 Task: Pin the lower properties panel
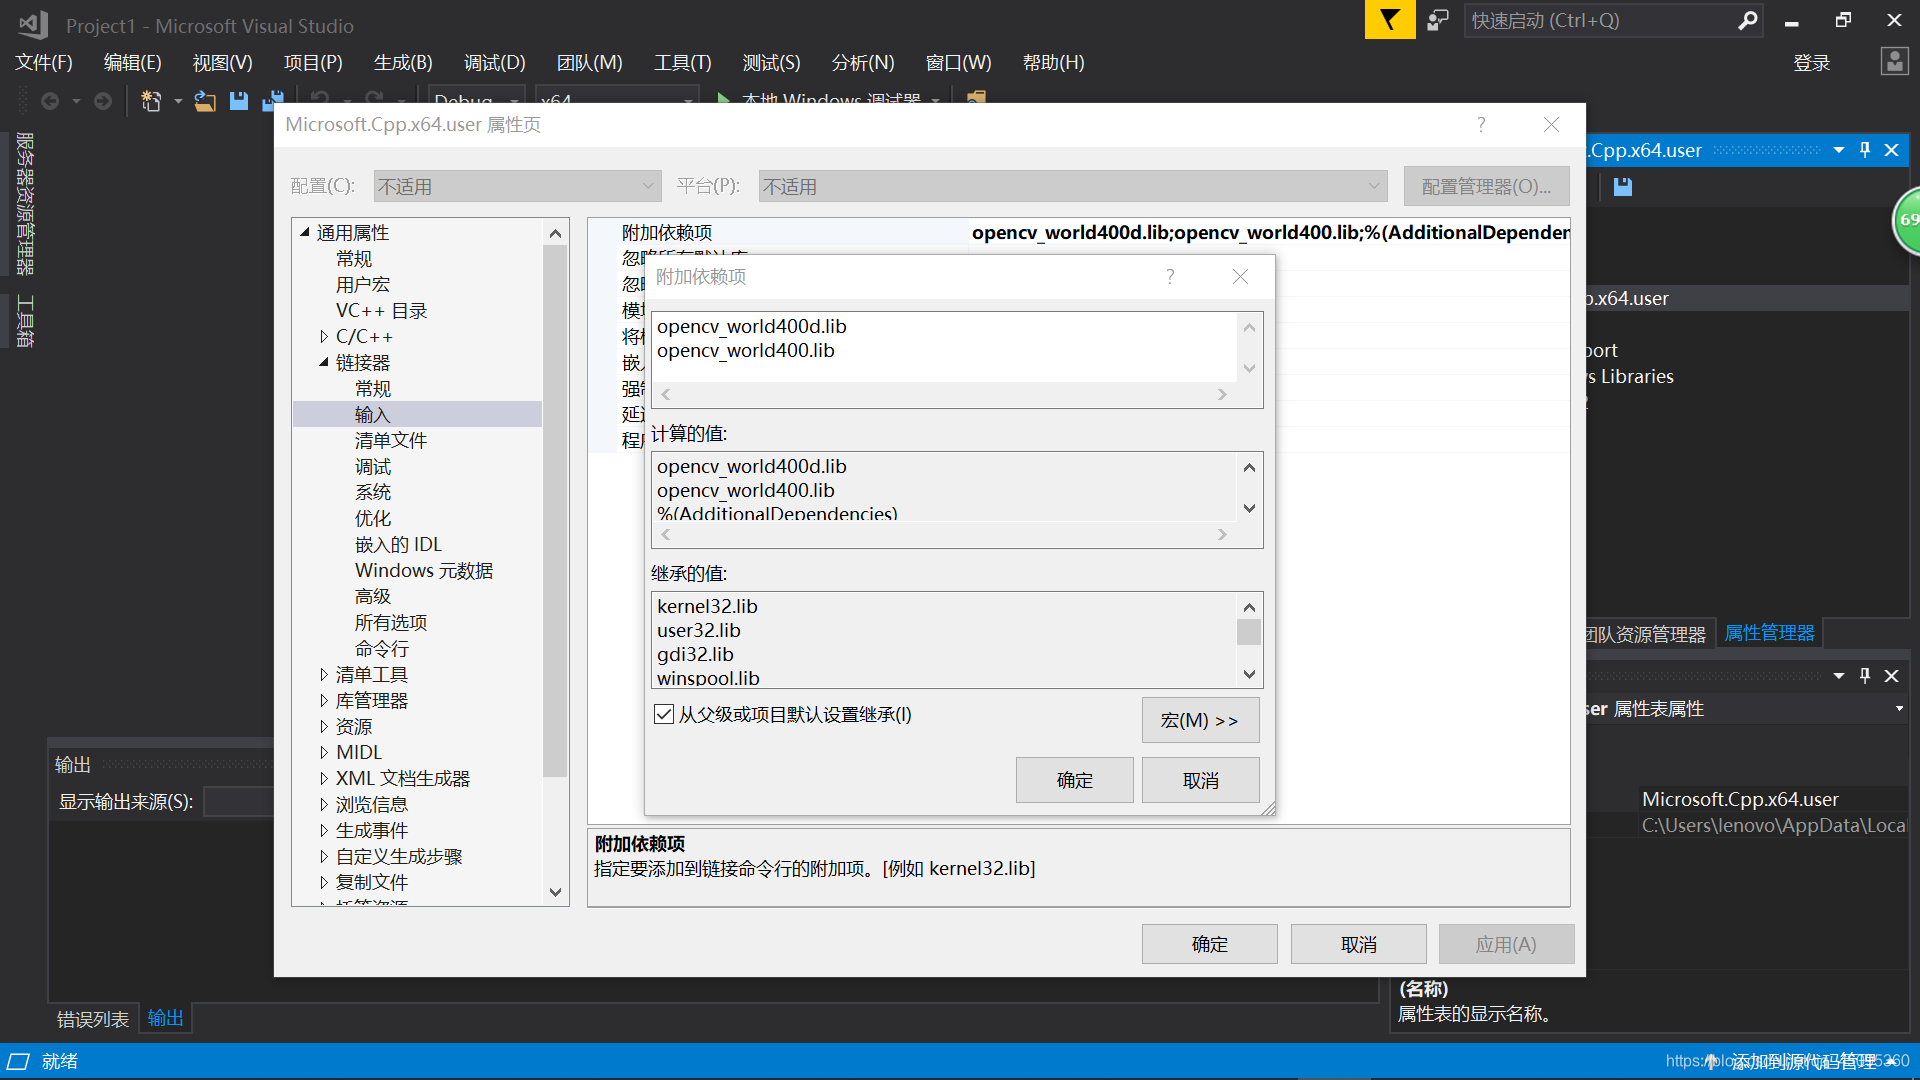click(1865, 676)
